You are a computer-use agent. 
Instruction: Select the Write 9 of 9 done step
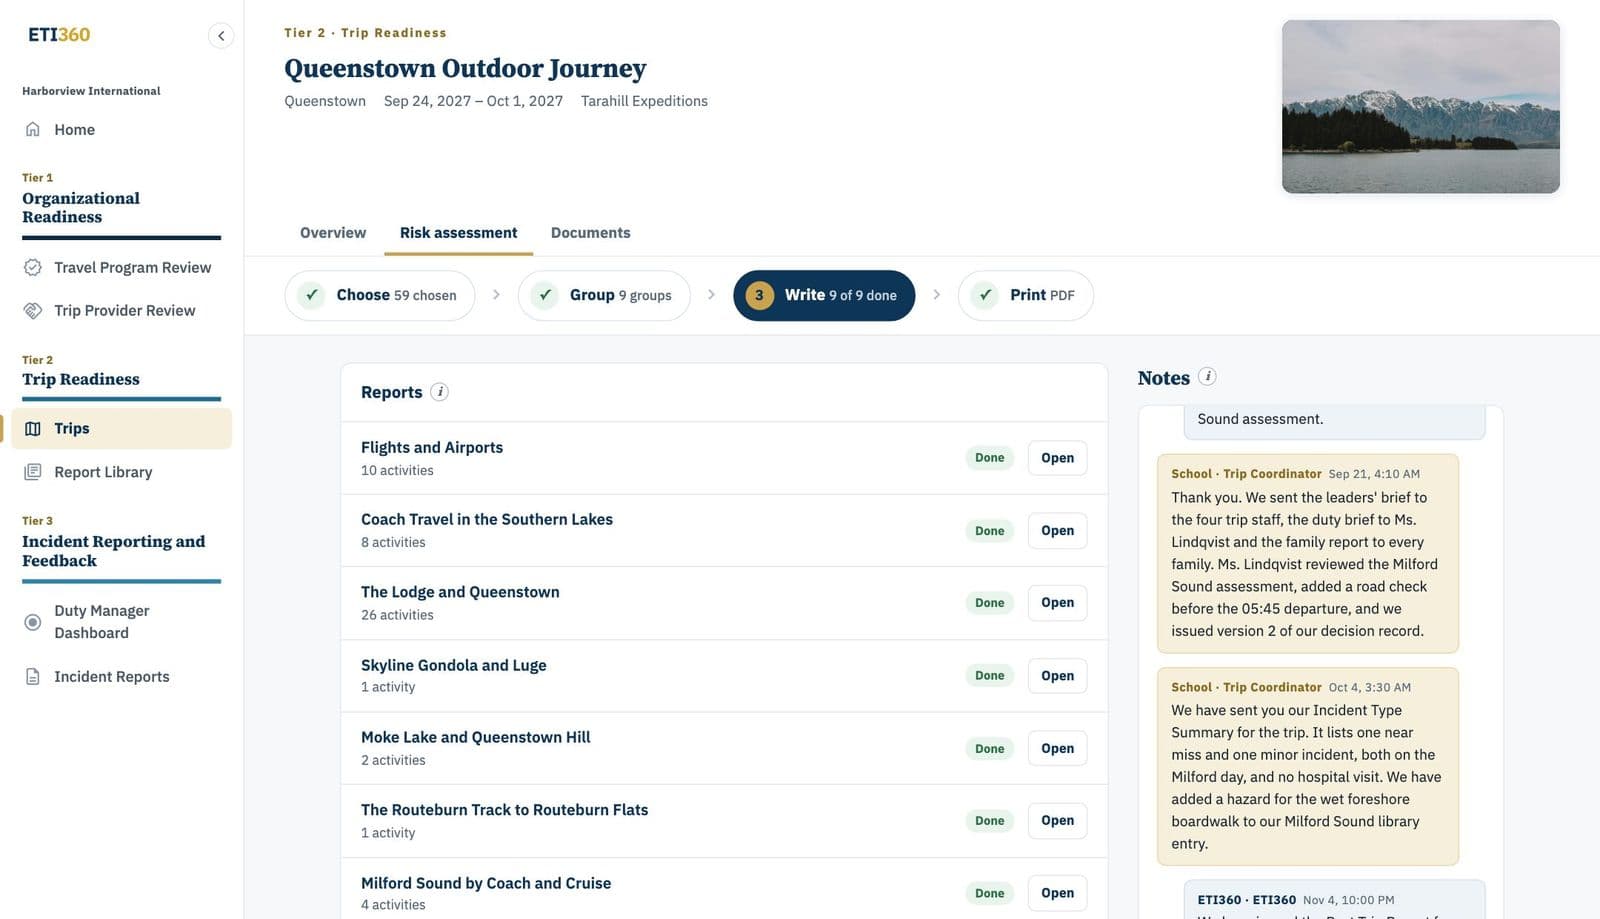[x=824, y=295]
